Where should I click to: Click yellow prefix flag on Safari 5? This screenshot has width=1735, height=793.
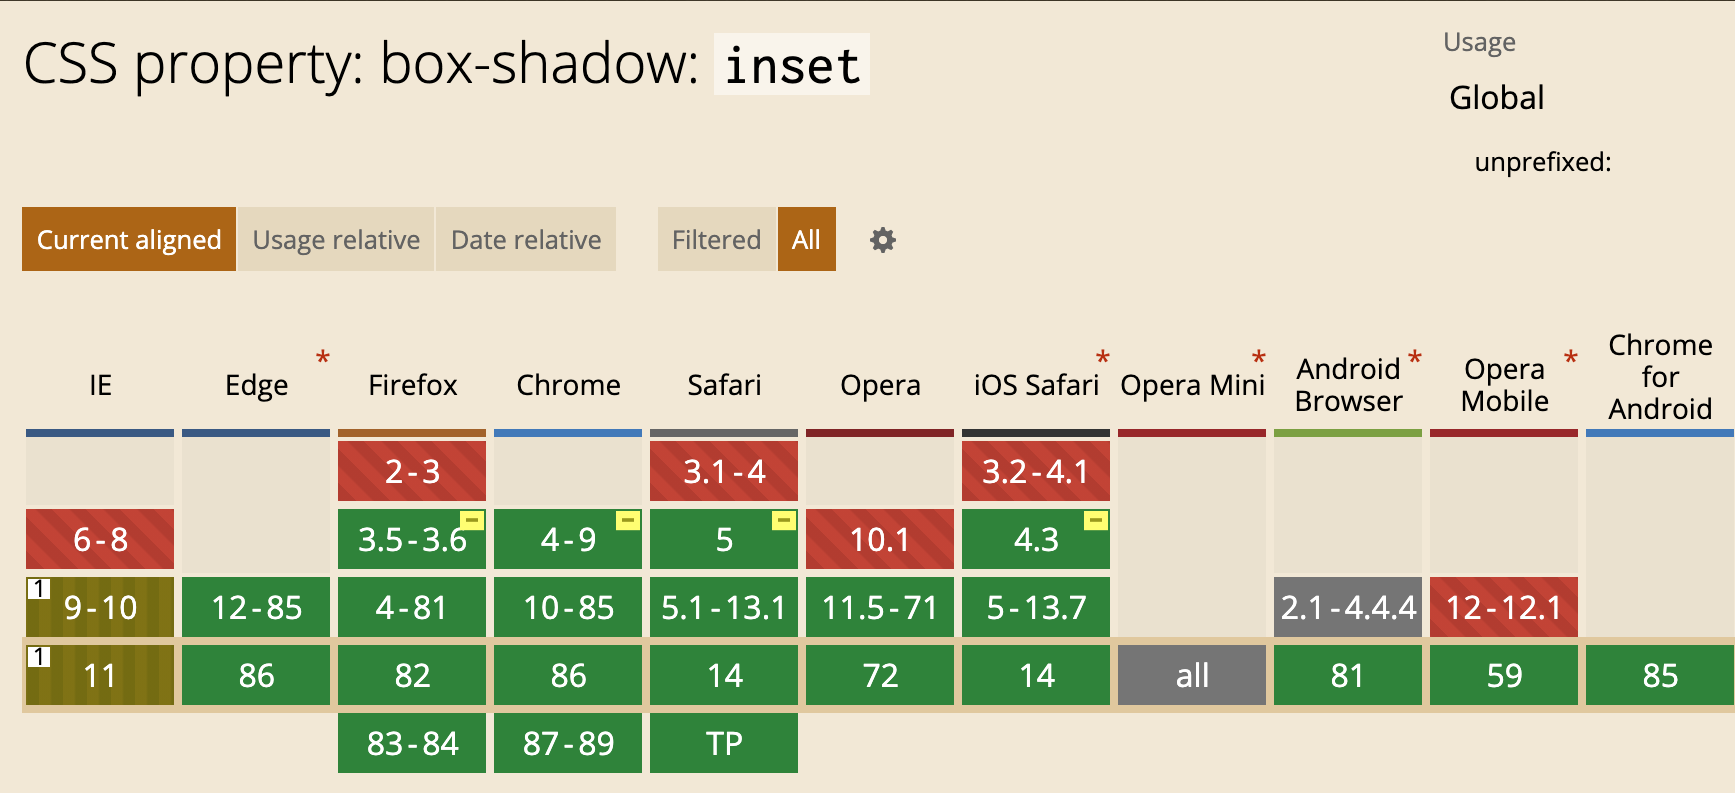coord(784,520)
